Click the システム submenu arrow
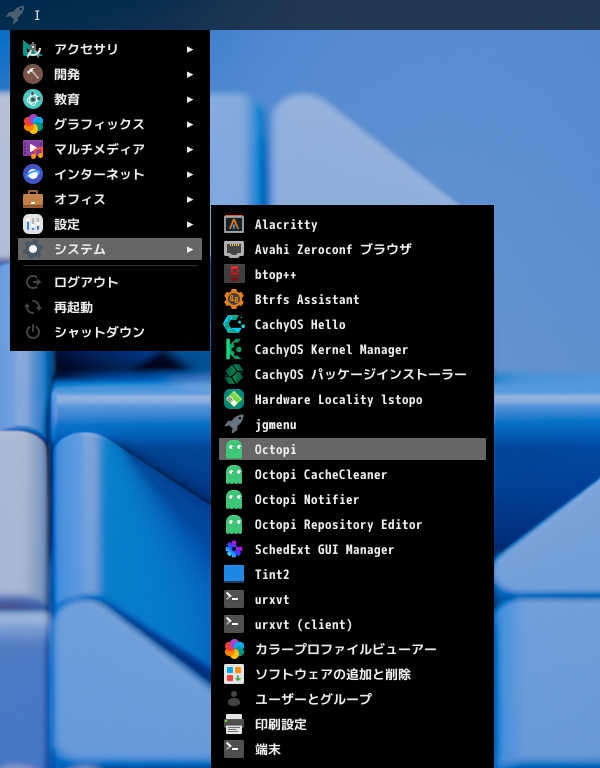This screenshot has width=600, height=768. 190,249
